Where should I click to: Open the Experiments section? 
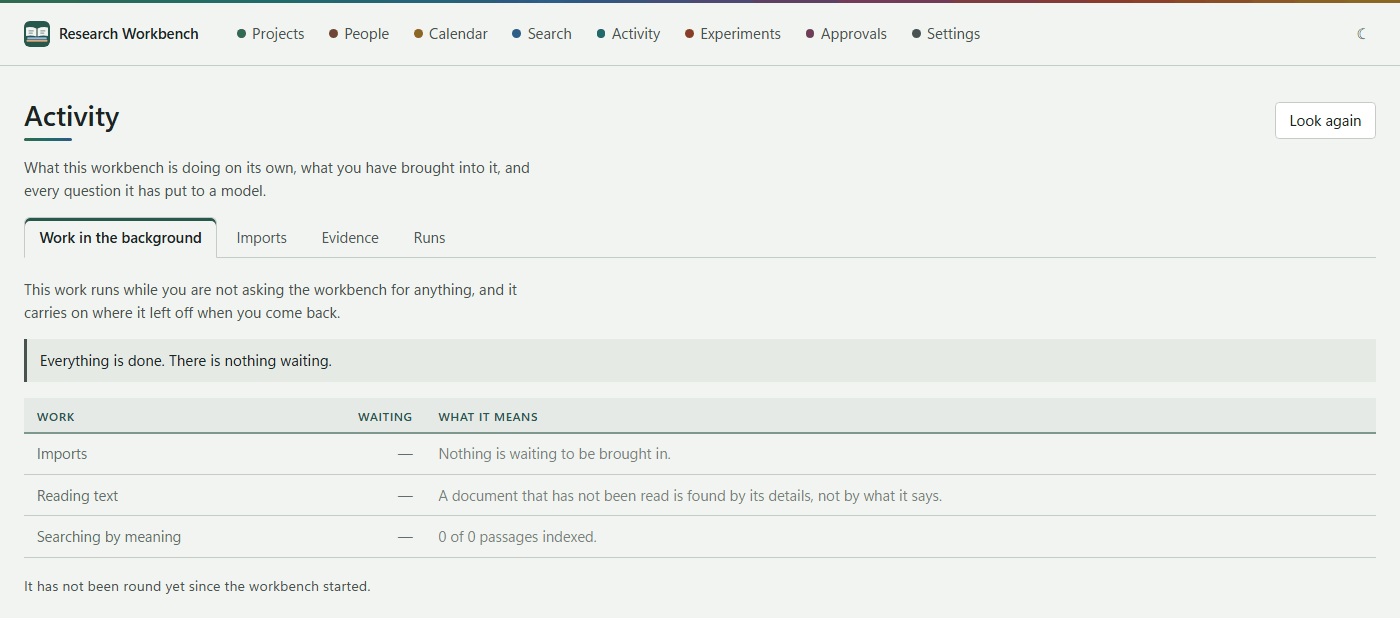[x=733, y=34]
